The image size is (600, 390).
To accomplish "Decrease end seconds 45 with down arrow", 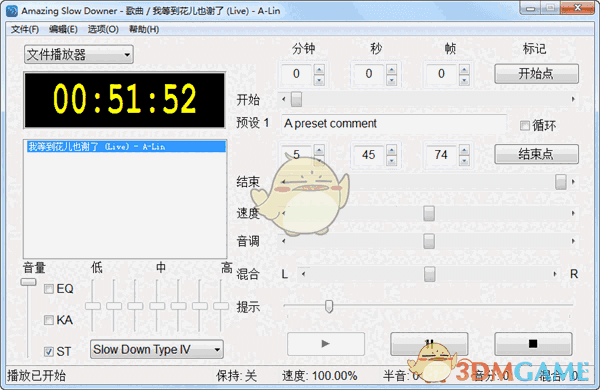I will click(x=391, y=160).
